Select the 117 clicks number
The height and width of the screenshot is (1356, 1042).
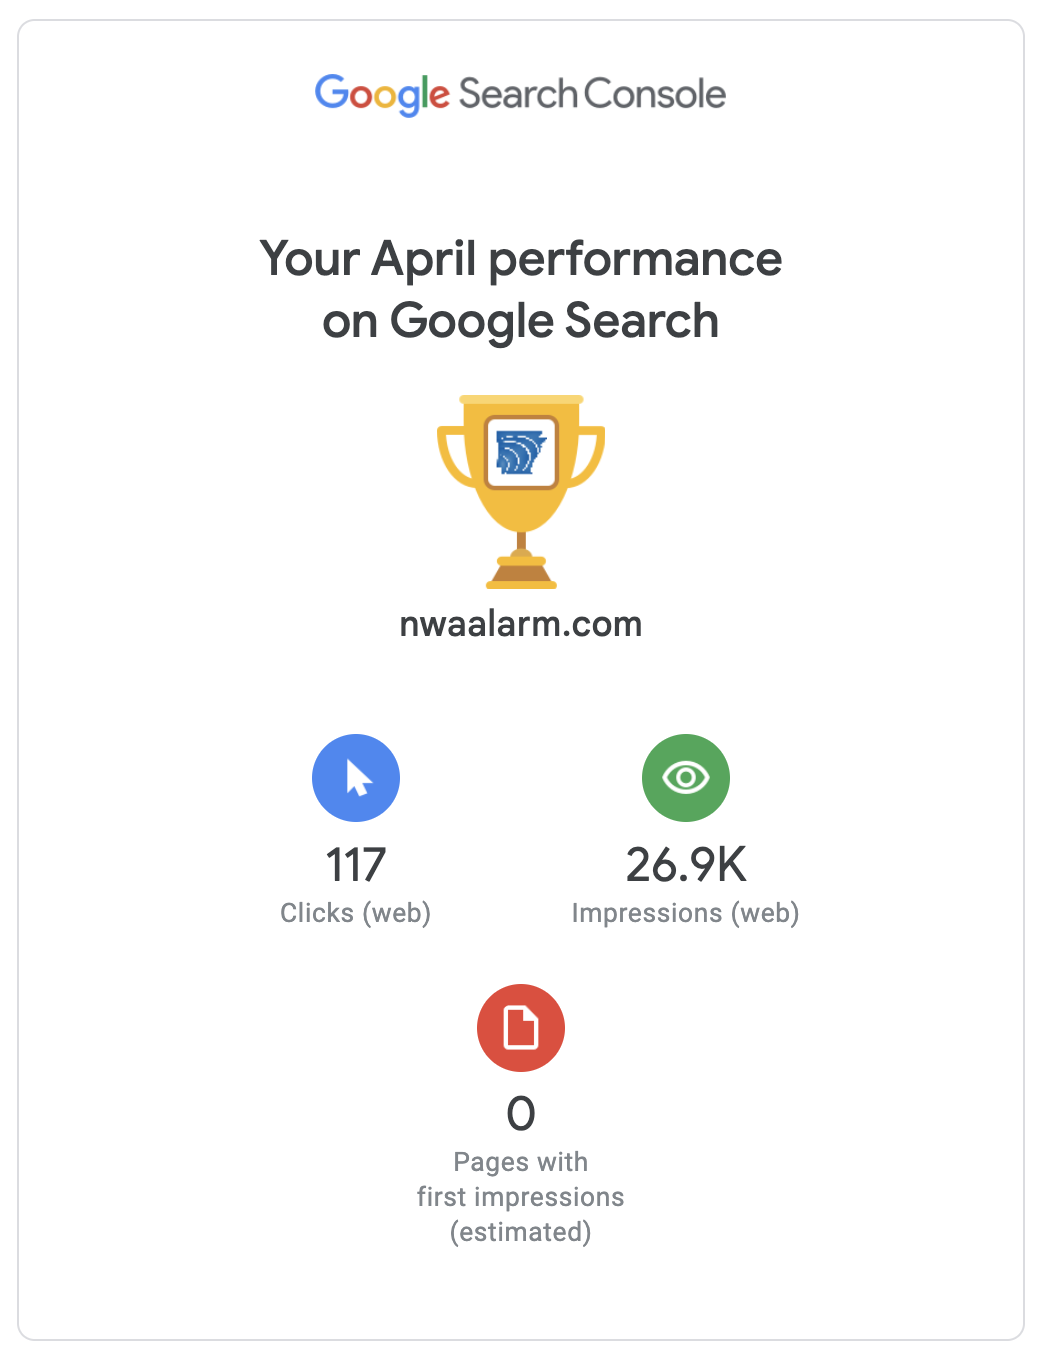point(356,865)
